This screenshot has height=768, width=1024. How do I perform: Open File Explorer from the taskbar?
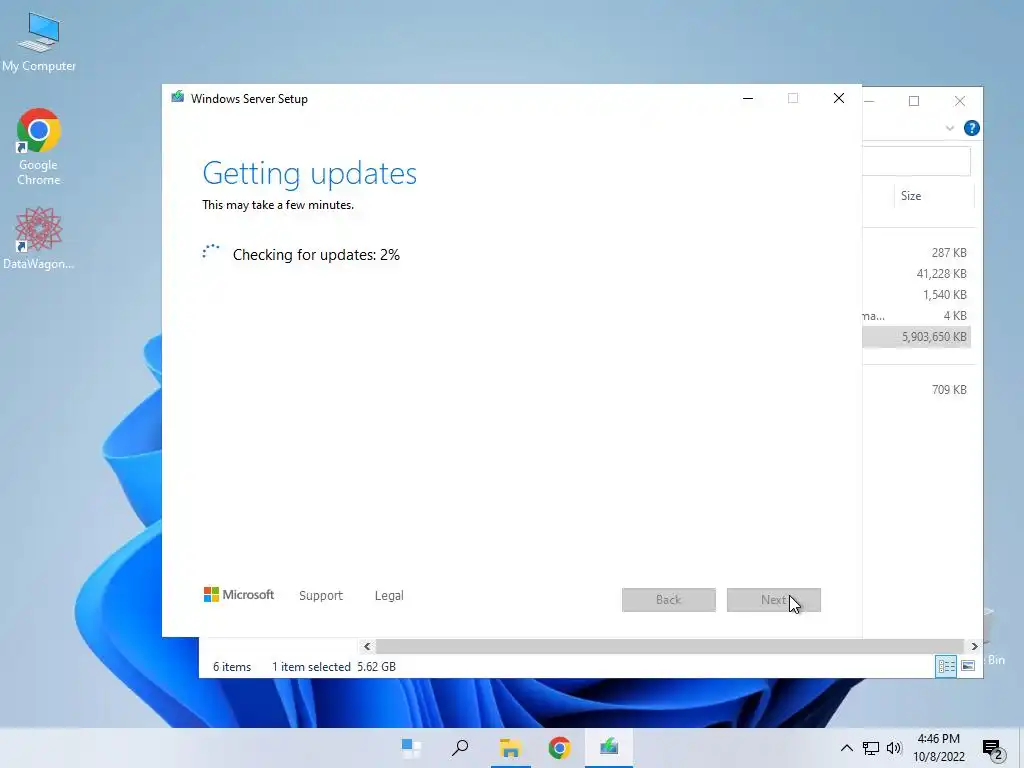[x=510, y=748]
